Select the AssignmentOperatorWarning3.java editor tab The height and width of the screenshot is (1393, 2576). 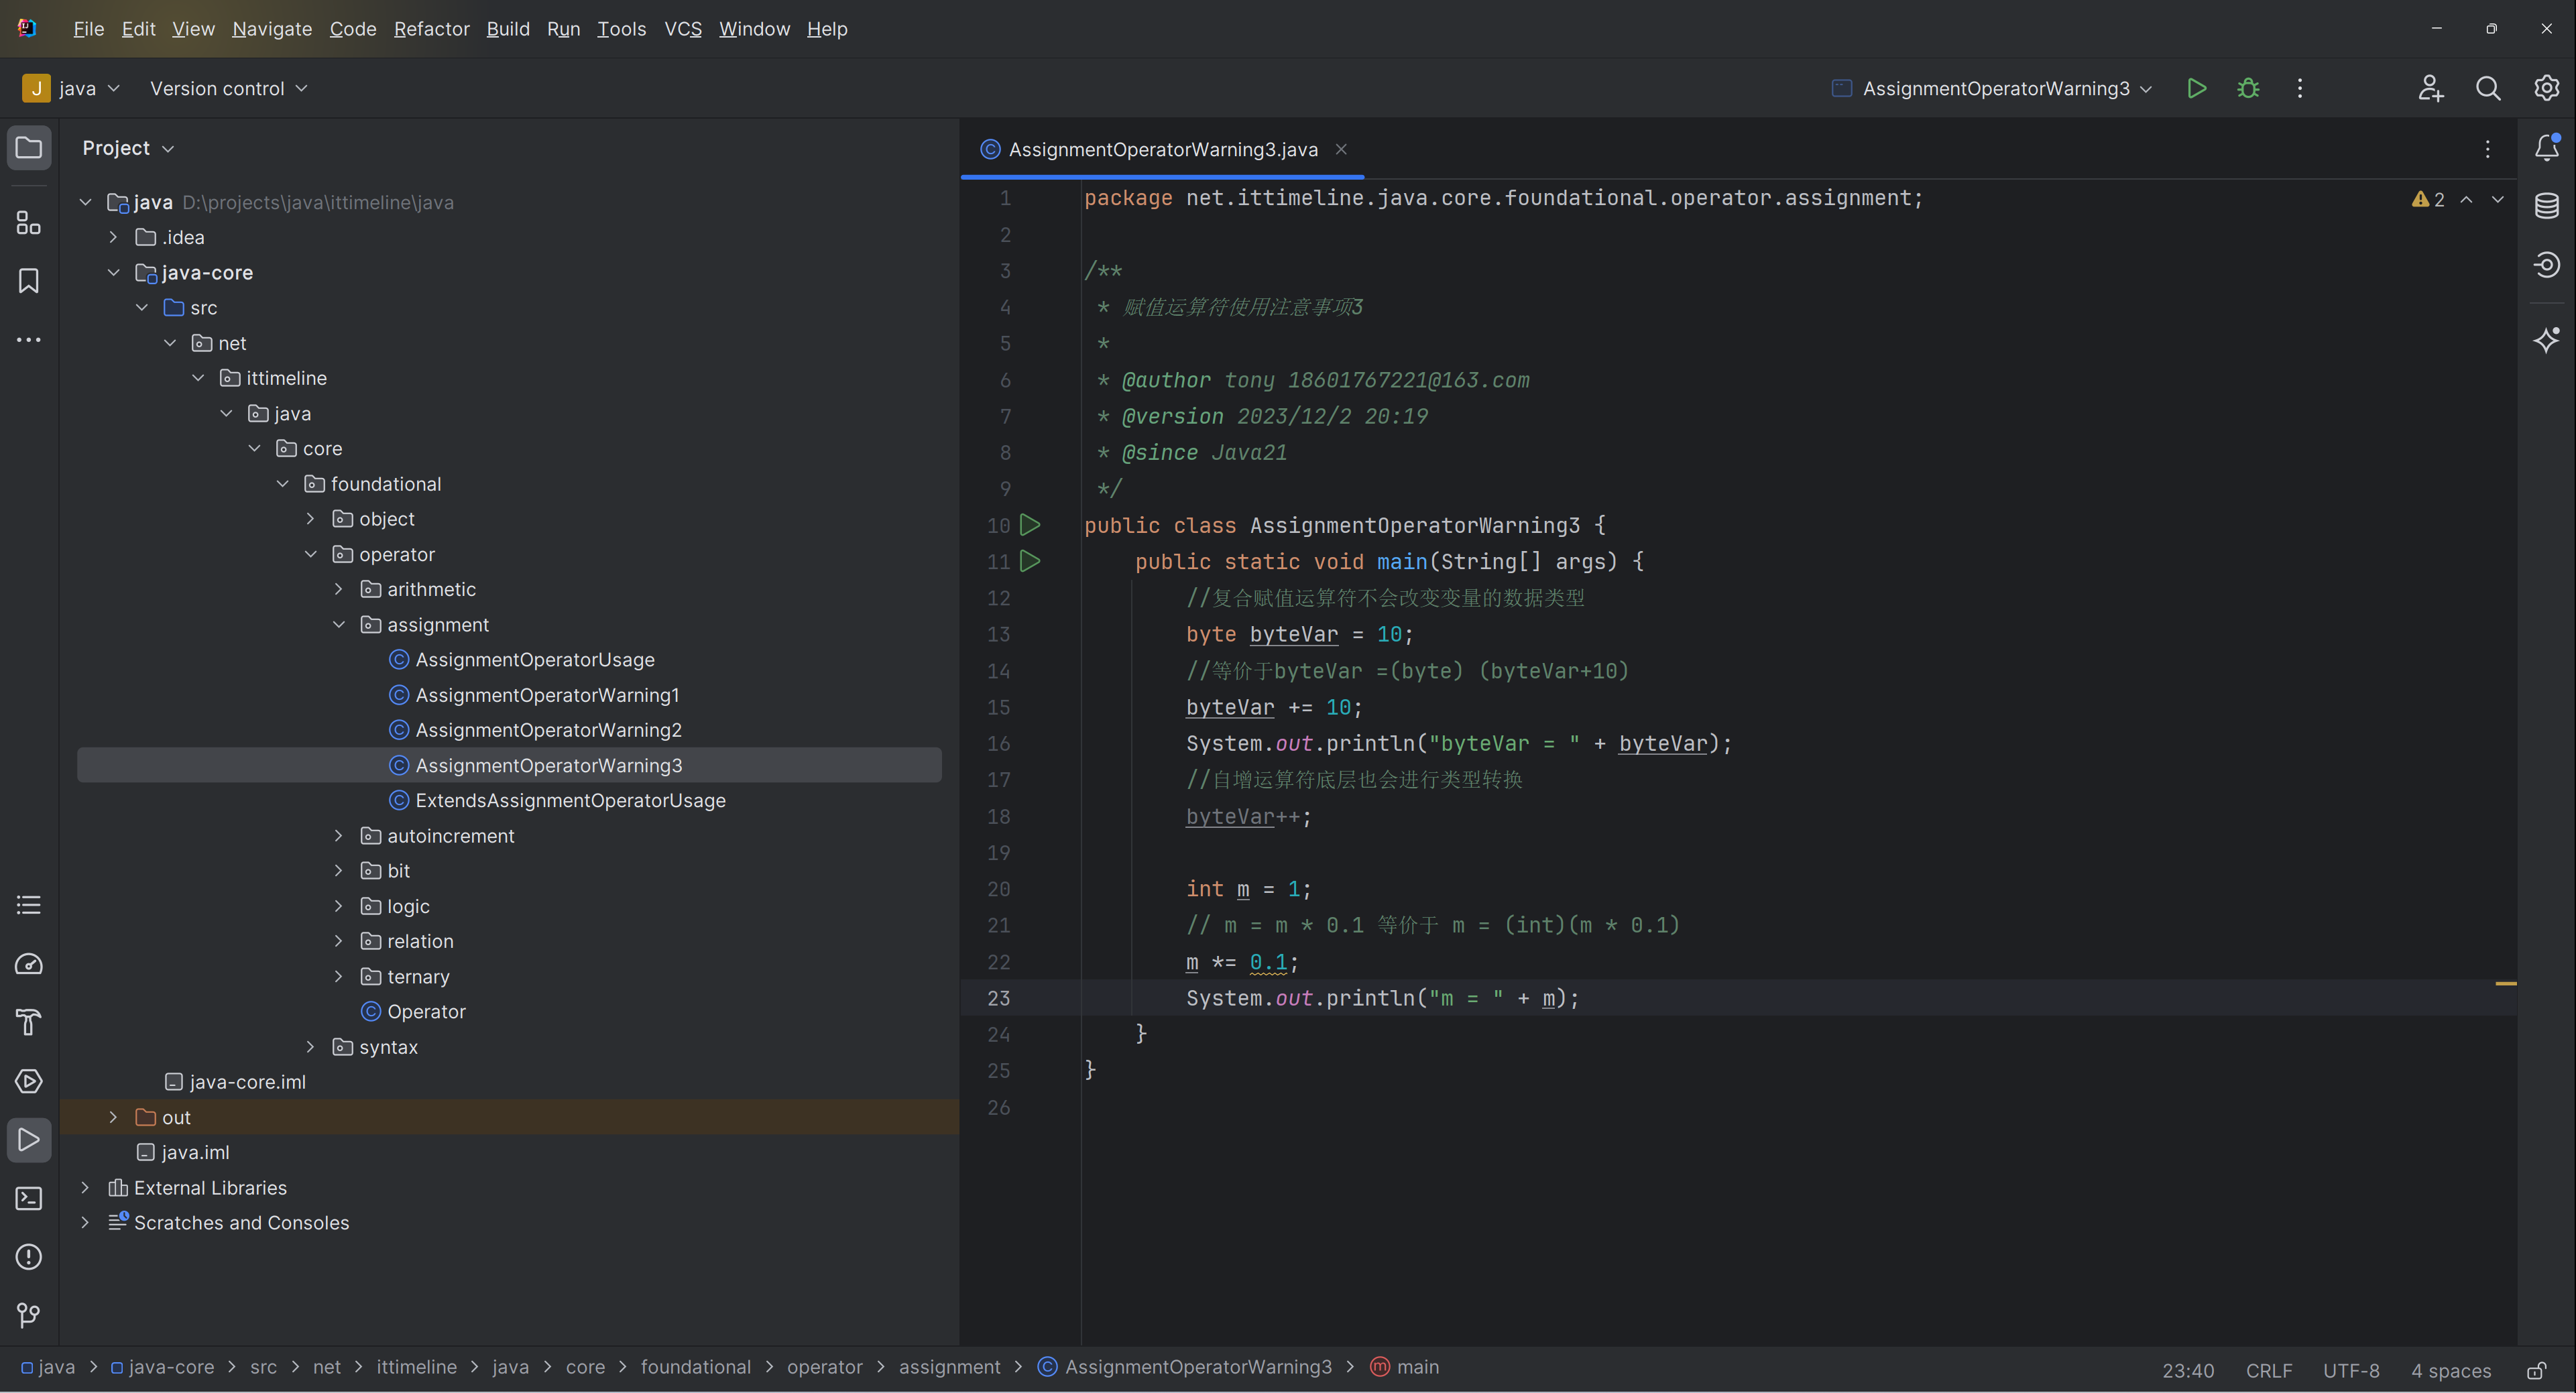coord(1162,149)
